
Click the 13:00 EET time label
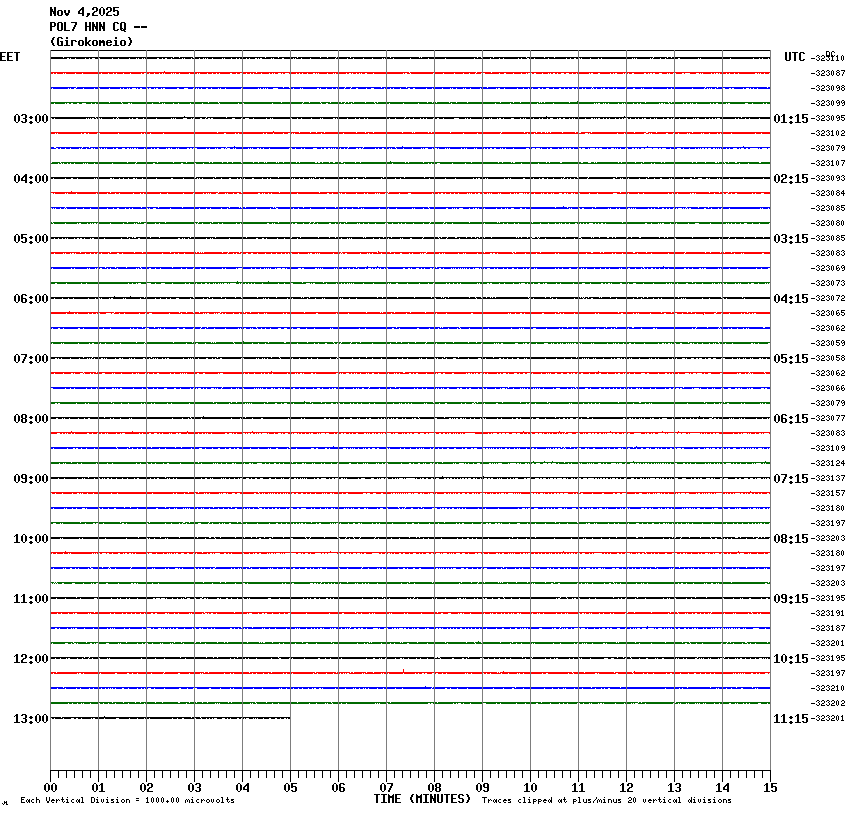tap(30, 719)
